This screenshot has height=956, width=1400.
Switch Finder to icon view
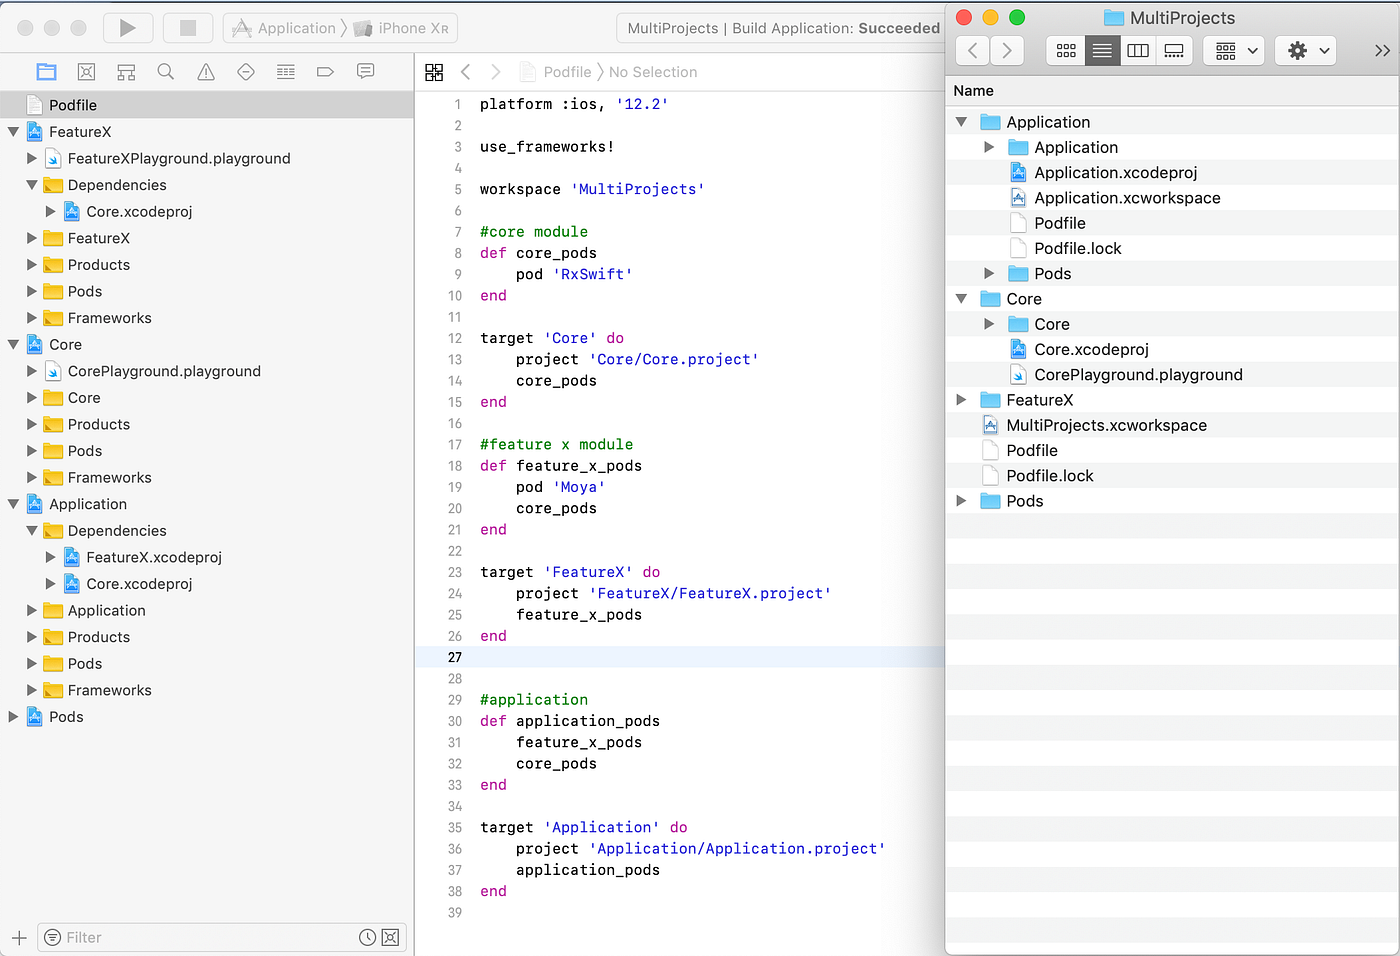coord(1065,50)
